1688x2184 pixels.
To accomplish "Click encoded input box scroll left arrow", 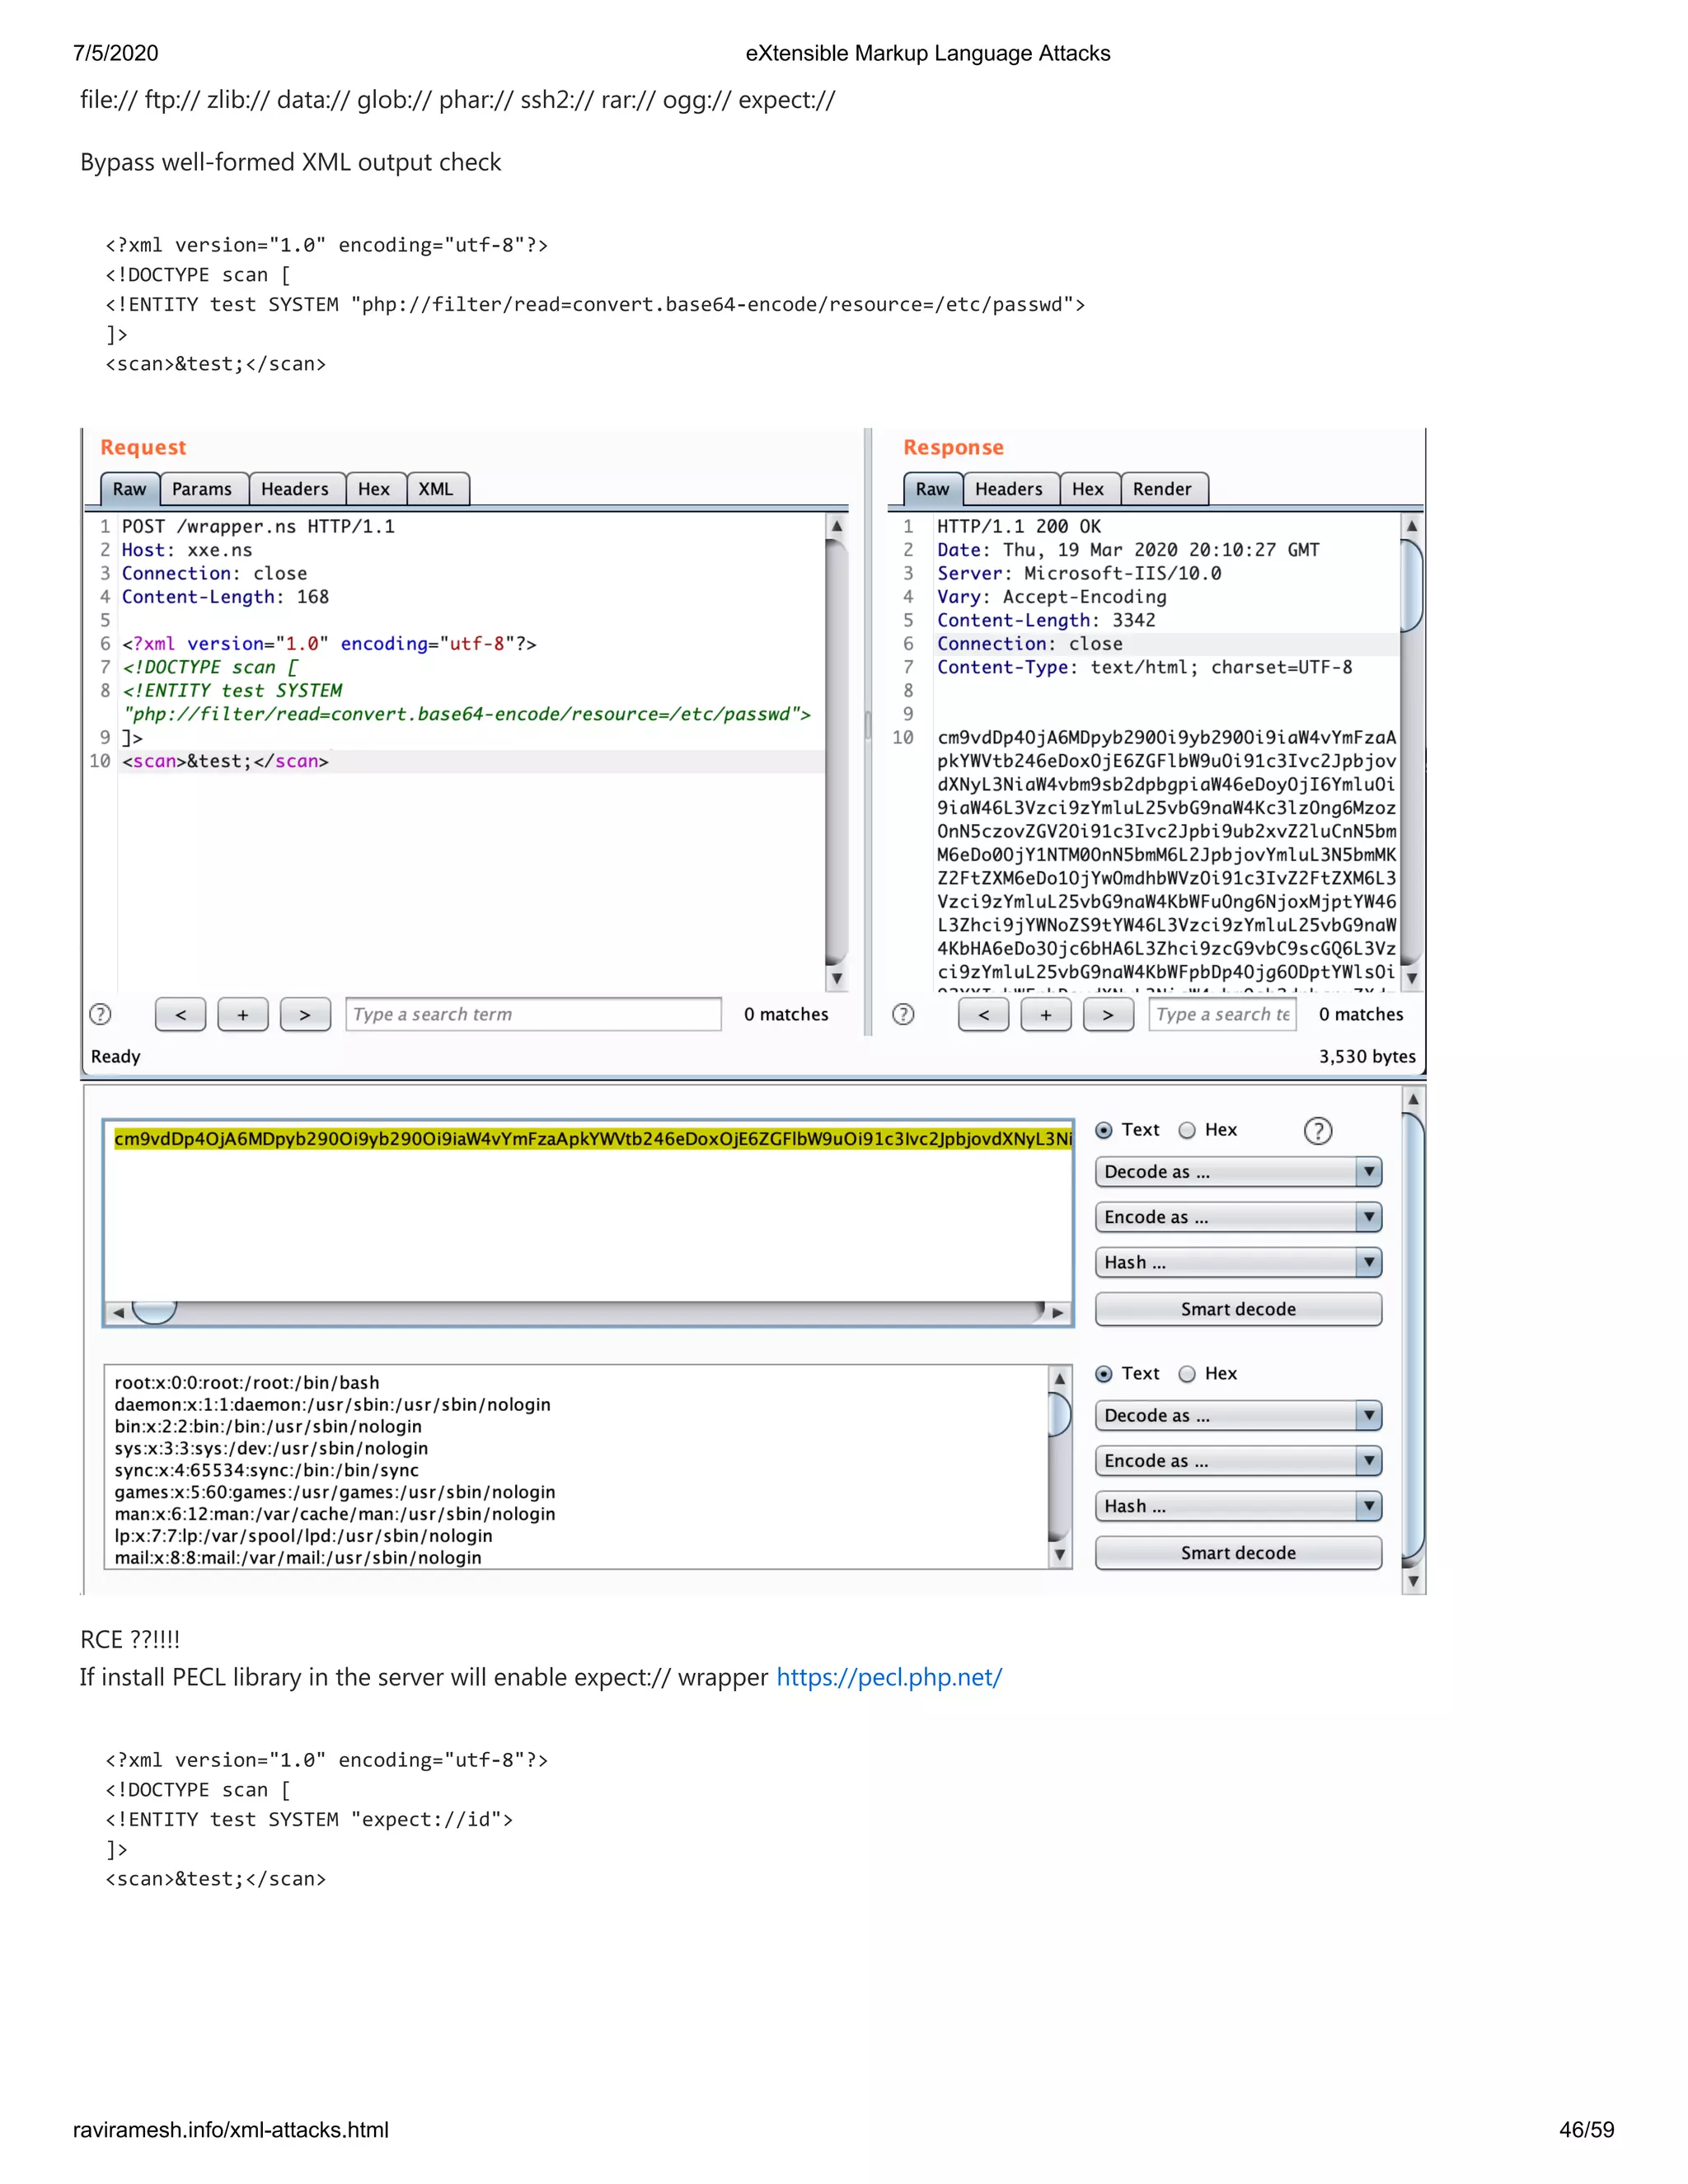I will click(x=118, y=1312).
